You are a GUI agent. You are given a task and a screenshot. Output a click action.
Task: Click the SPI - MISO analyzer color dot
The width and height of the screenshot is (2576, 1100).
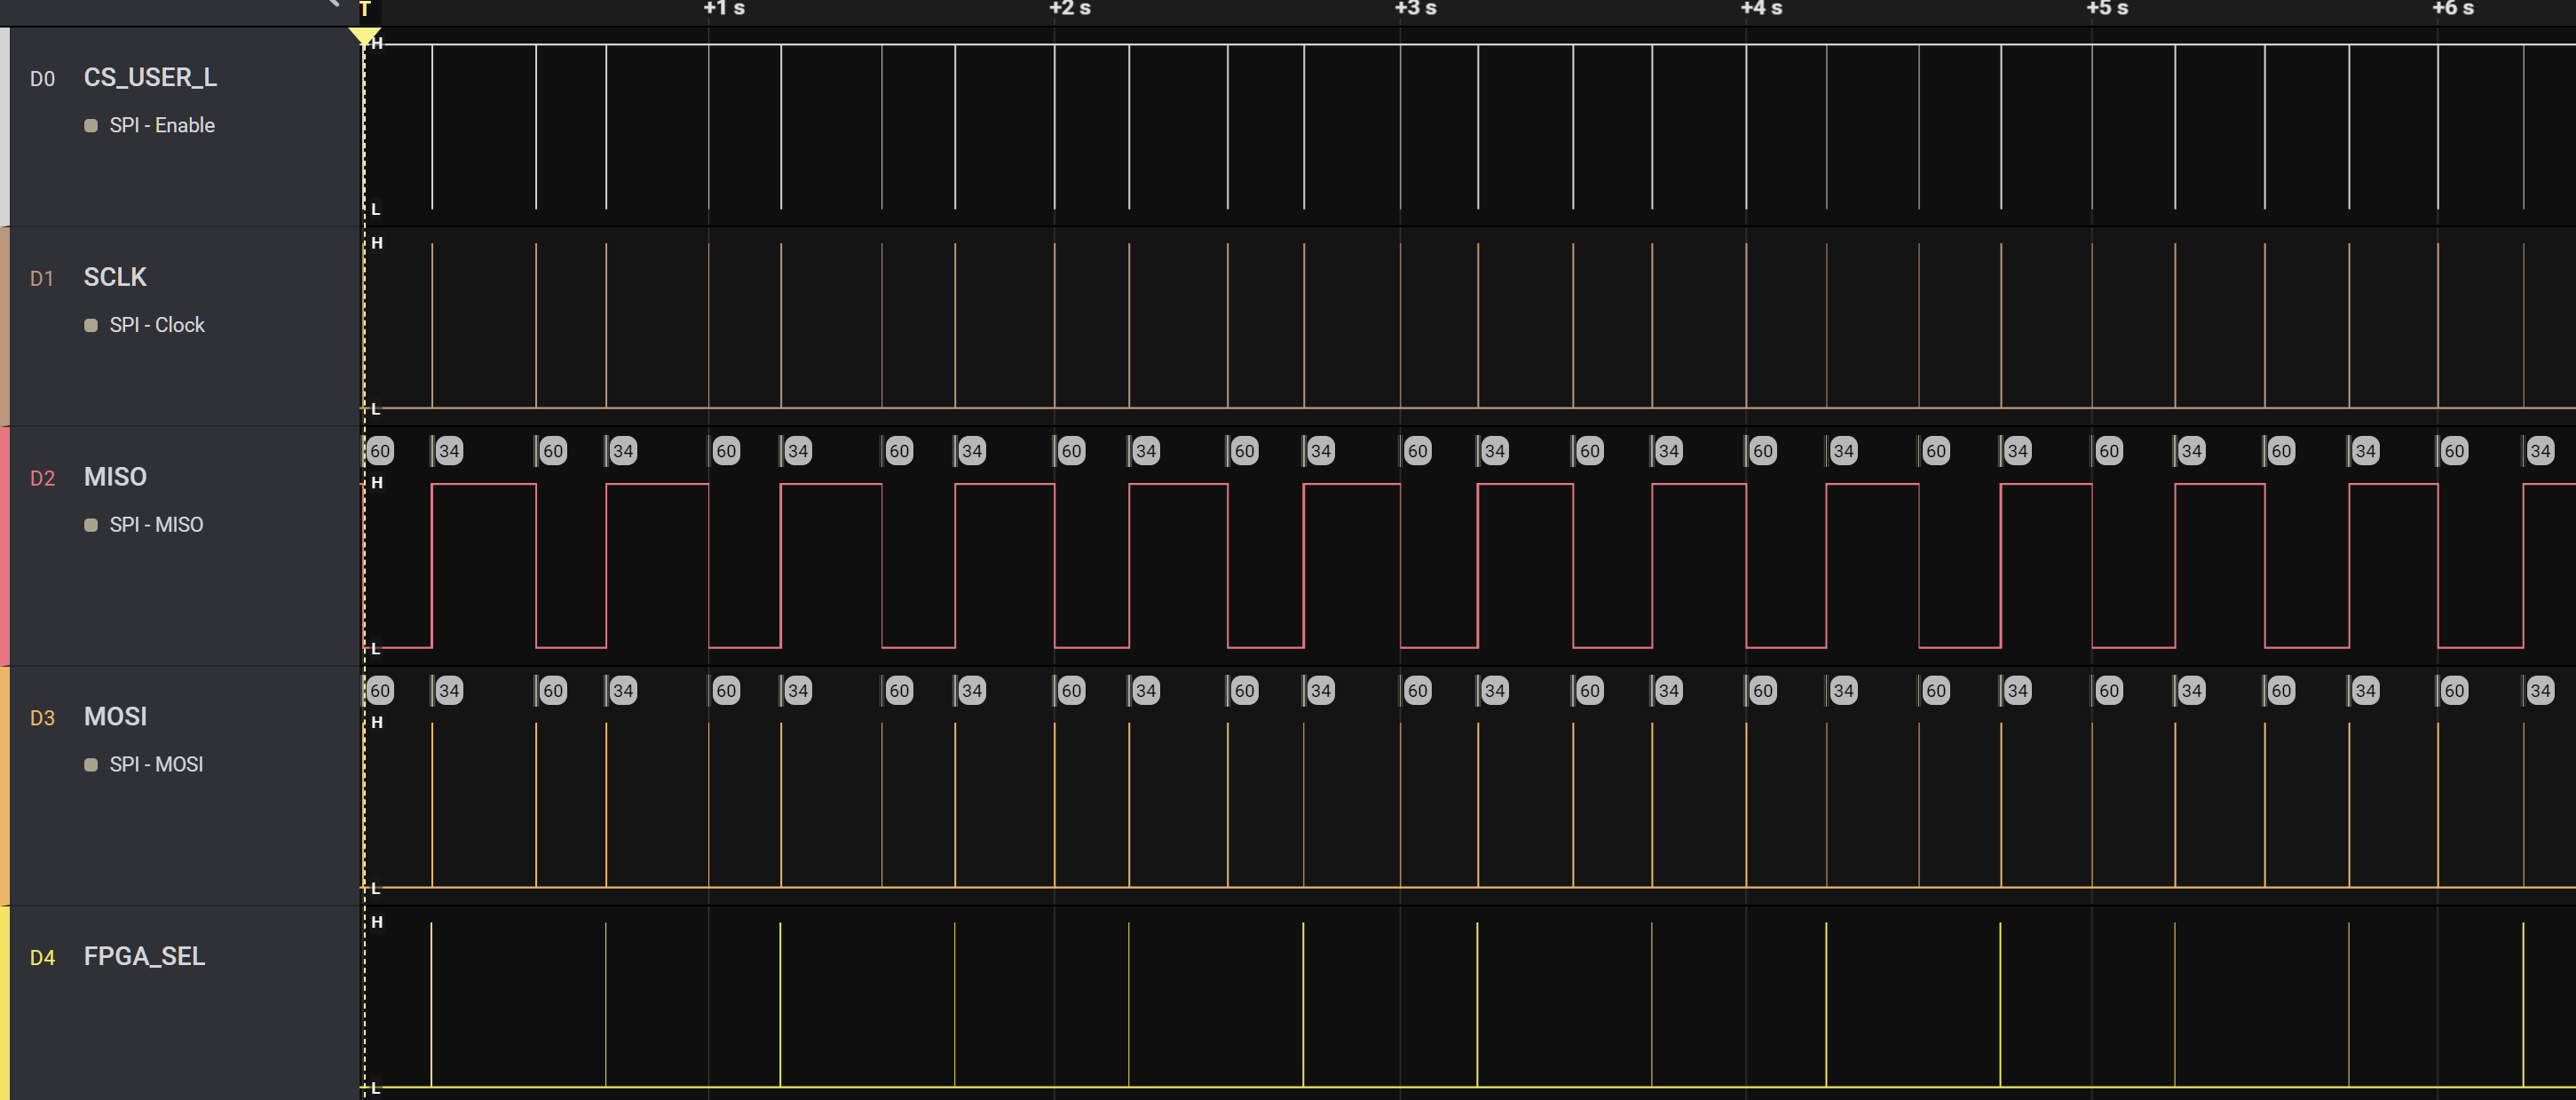[x=91, y=526]
